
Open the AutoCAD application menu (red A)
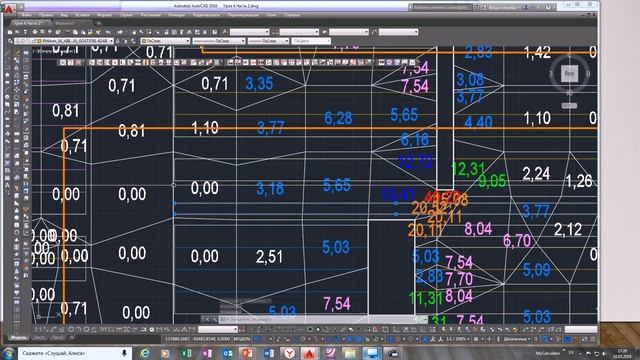coord(9,8)
